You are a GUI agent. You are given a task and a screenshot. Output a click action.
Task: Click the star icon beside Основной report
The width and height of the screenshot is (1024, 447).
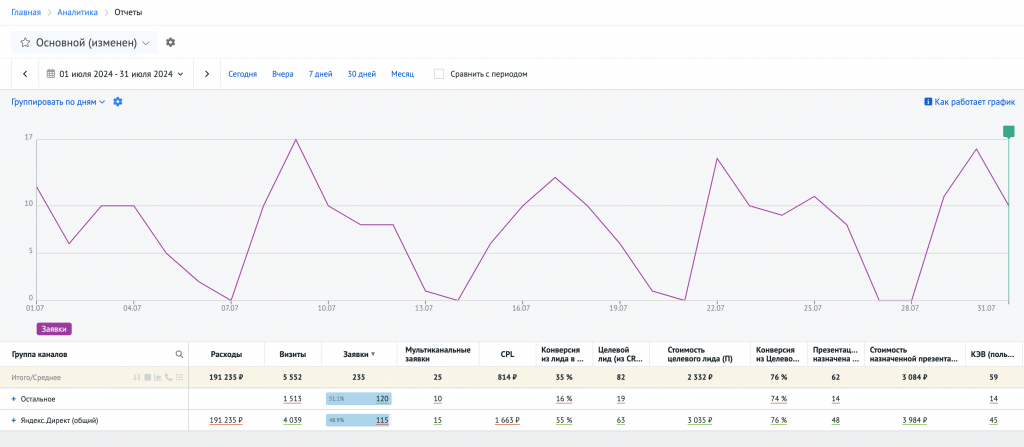(25, 43)
